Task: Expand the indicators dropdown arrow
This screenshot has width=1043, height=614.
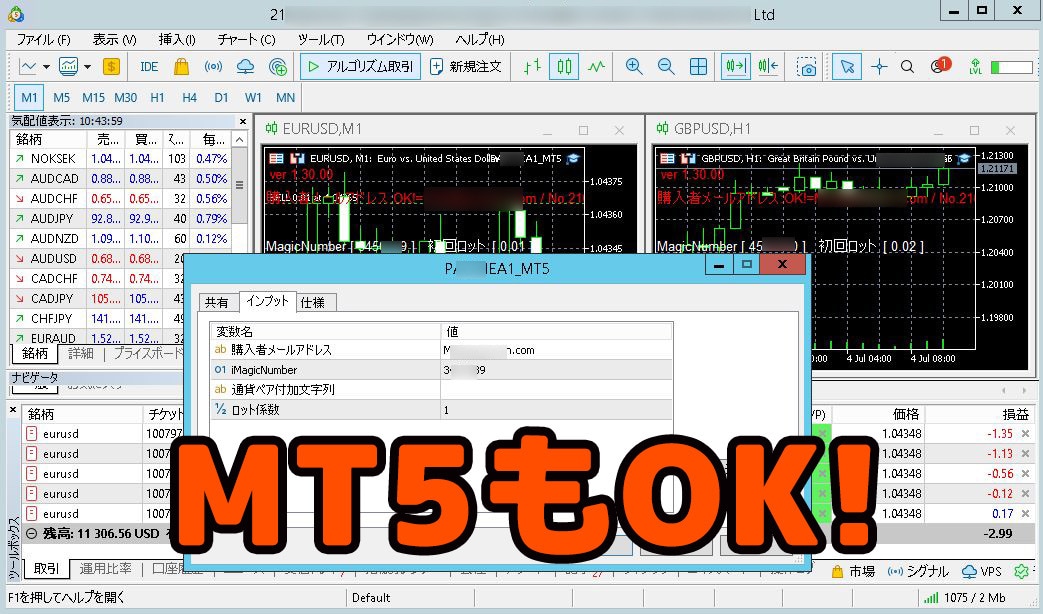Action: [x=87, y=67]
